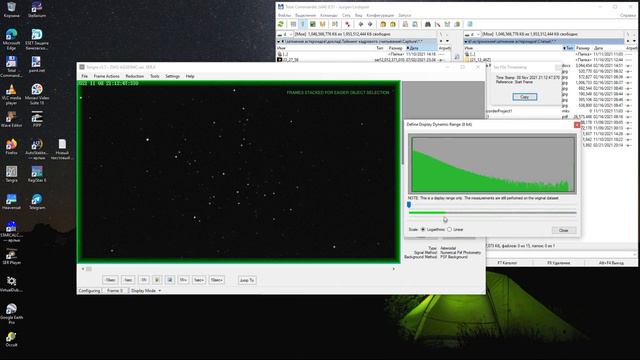Launch Firefox from the desktop
This screenshot has height=360, width=640.
pos(11,147)
